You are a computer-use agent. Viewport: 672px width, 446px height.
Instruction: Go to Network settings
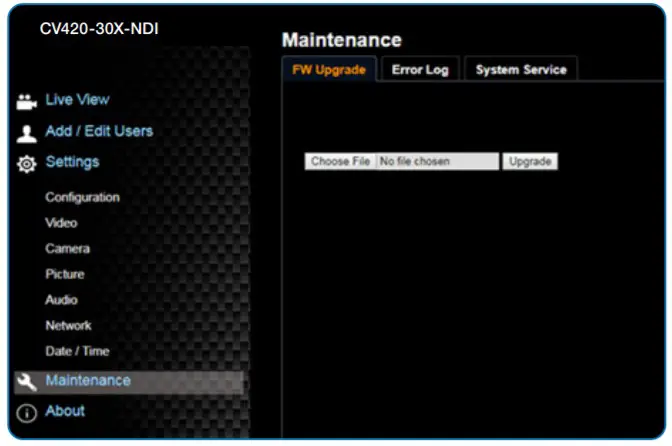(x=68, y=326)
